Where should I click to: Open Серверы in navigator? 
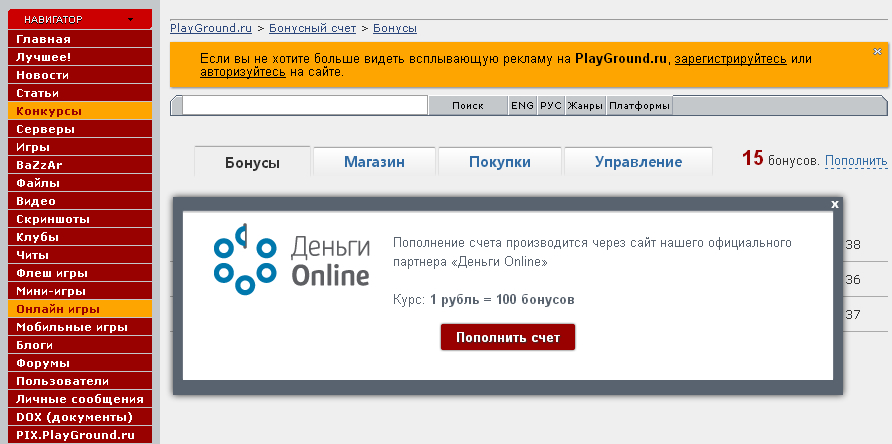pyautogui.click(x=80, y=129)
